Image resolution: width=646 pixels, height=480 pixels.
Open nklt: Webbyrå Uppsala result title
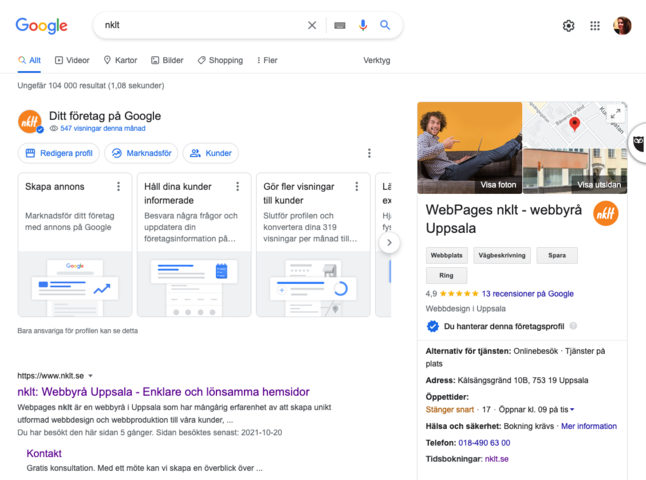pyautogui.click(x=163, y=392)
